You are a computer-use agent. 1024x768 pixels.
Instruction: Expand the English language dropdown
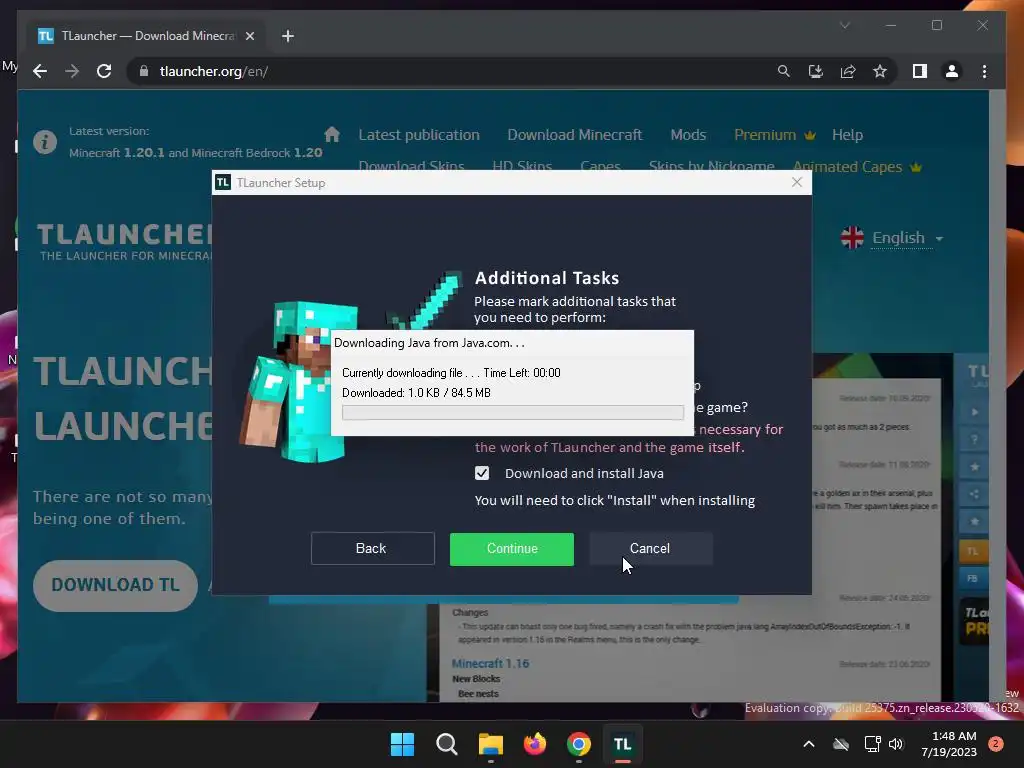point(908,238)
